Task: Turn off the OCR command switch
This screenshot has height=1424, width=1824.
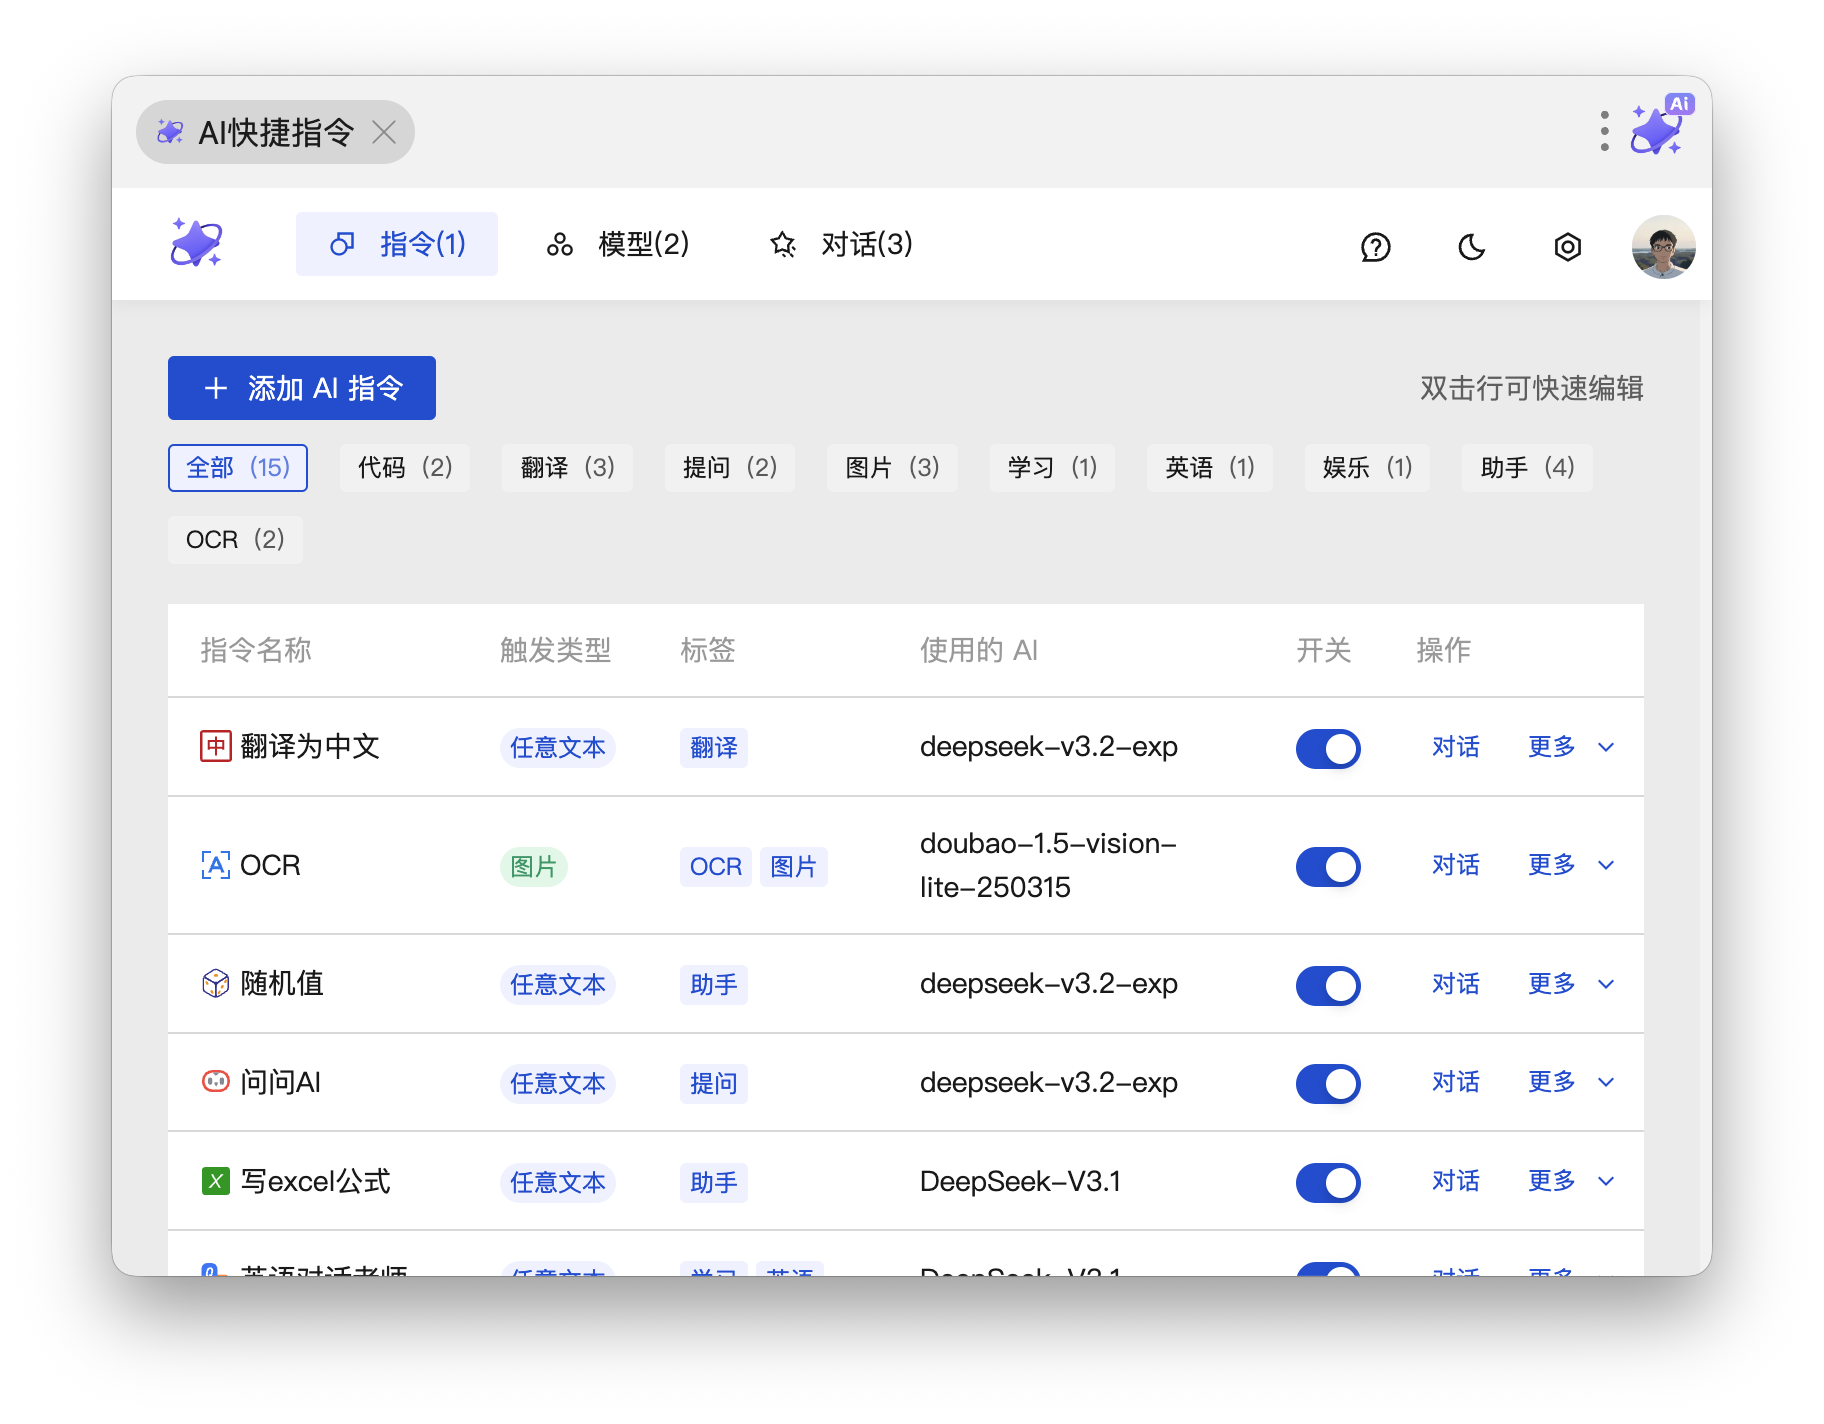Action: pyautogui.click(x=1328, y=866)
